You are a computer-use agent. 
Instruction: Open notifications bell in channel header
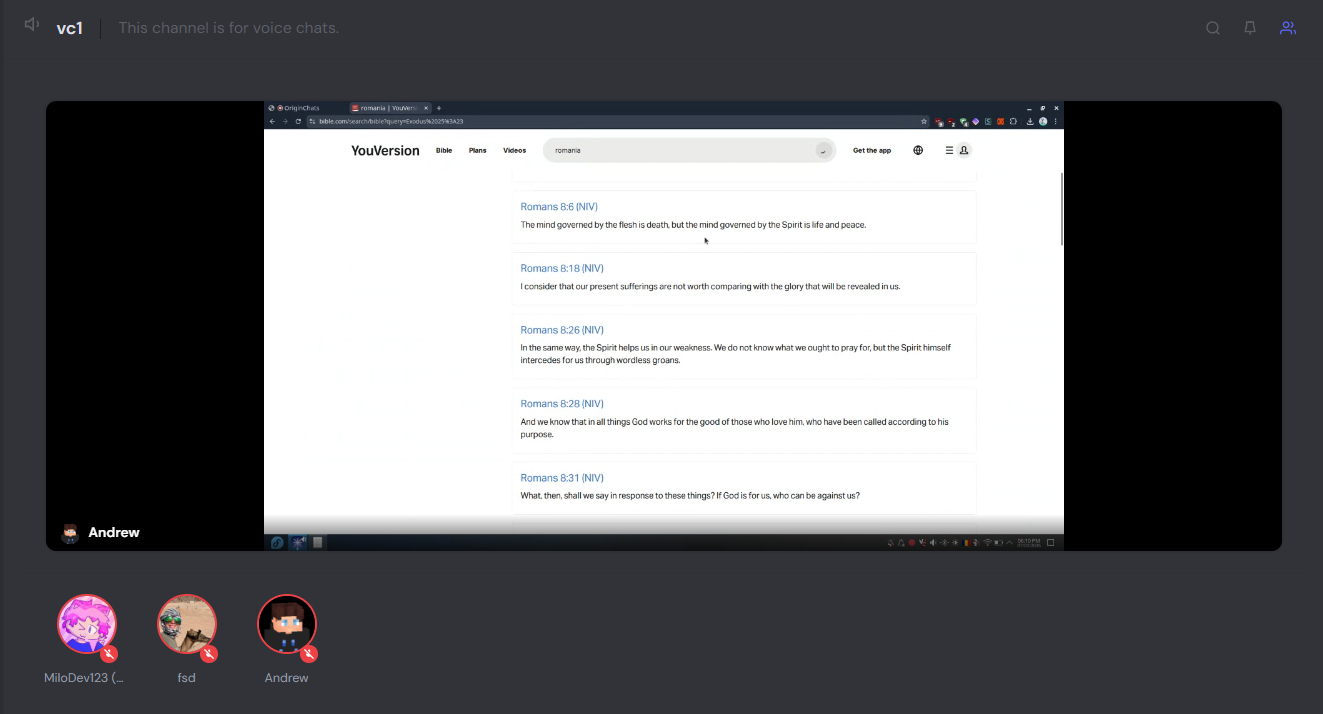(x=1250, y=28)
